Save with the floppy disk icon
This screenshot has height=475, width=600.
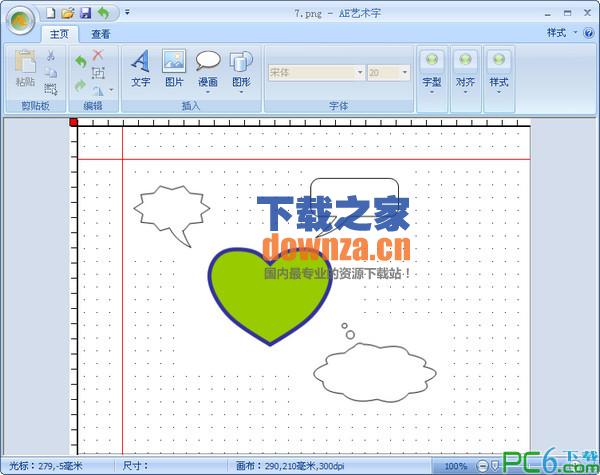tap(85, 13)
